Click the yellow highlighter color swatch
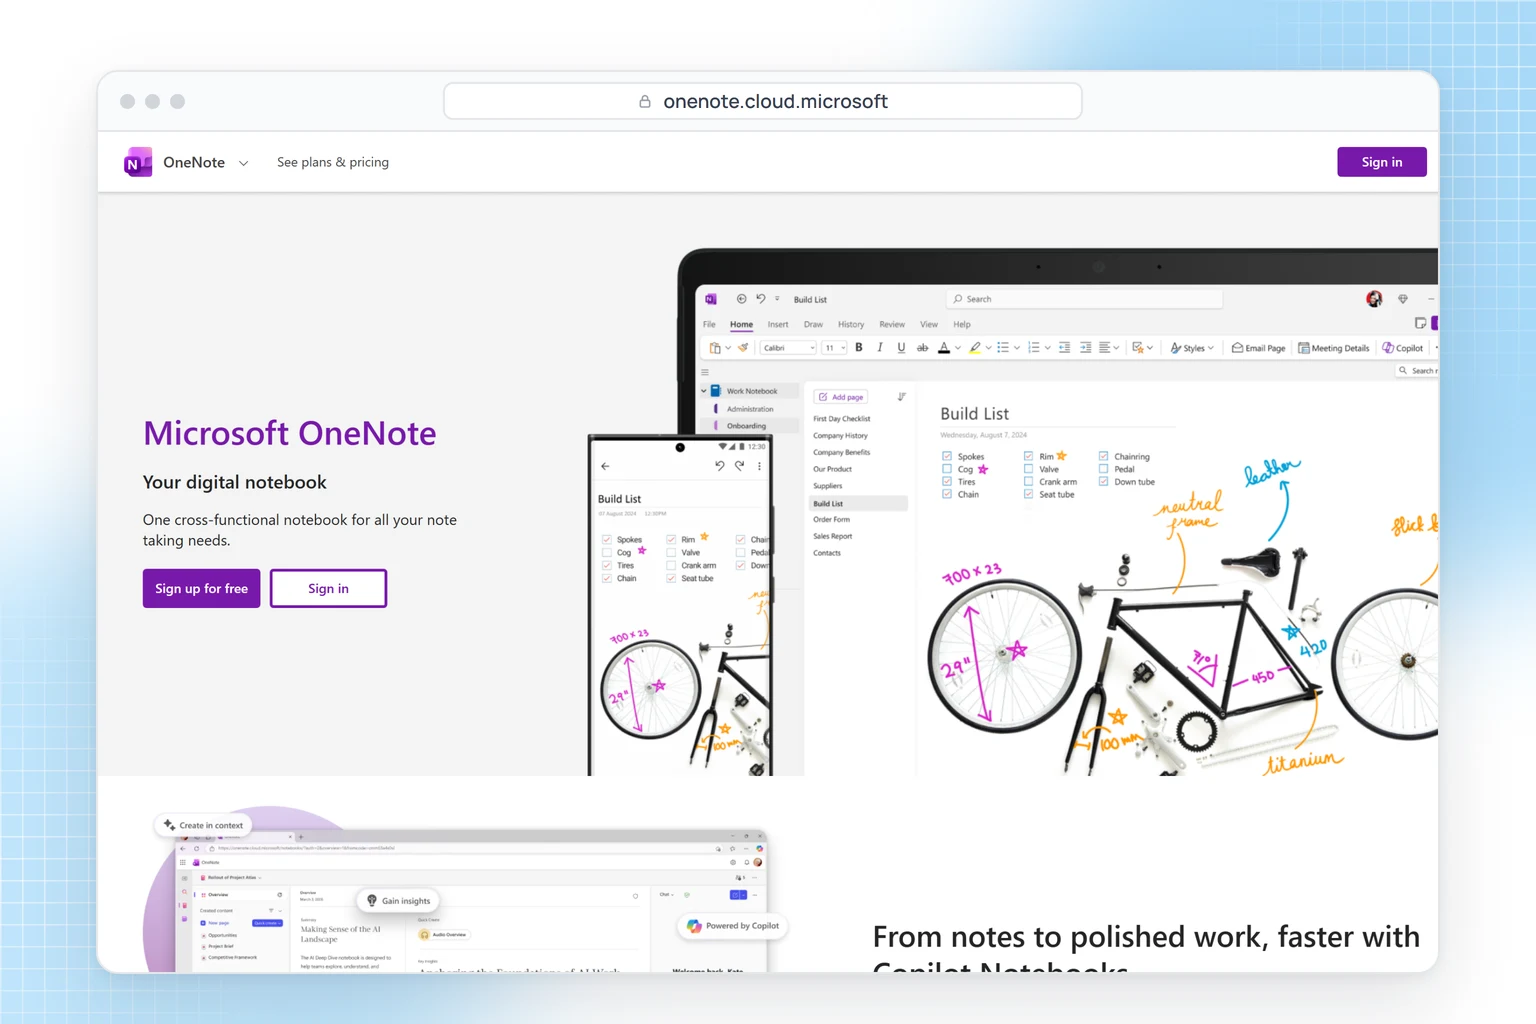This screenshot has width=1536, height=1024. (975, 348)
